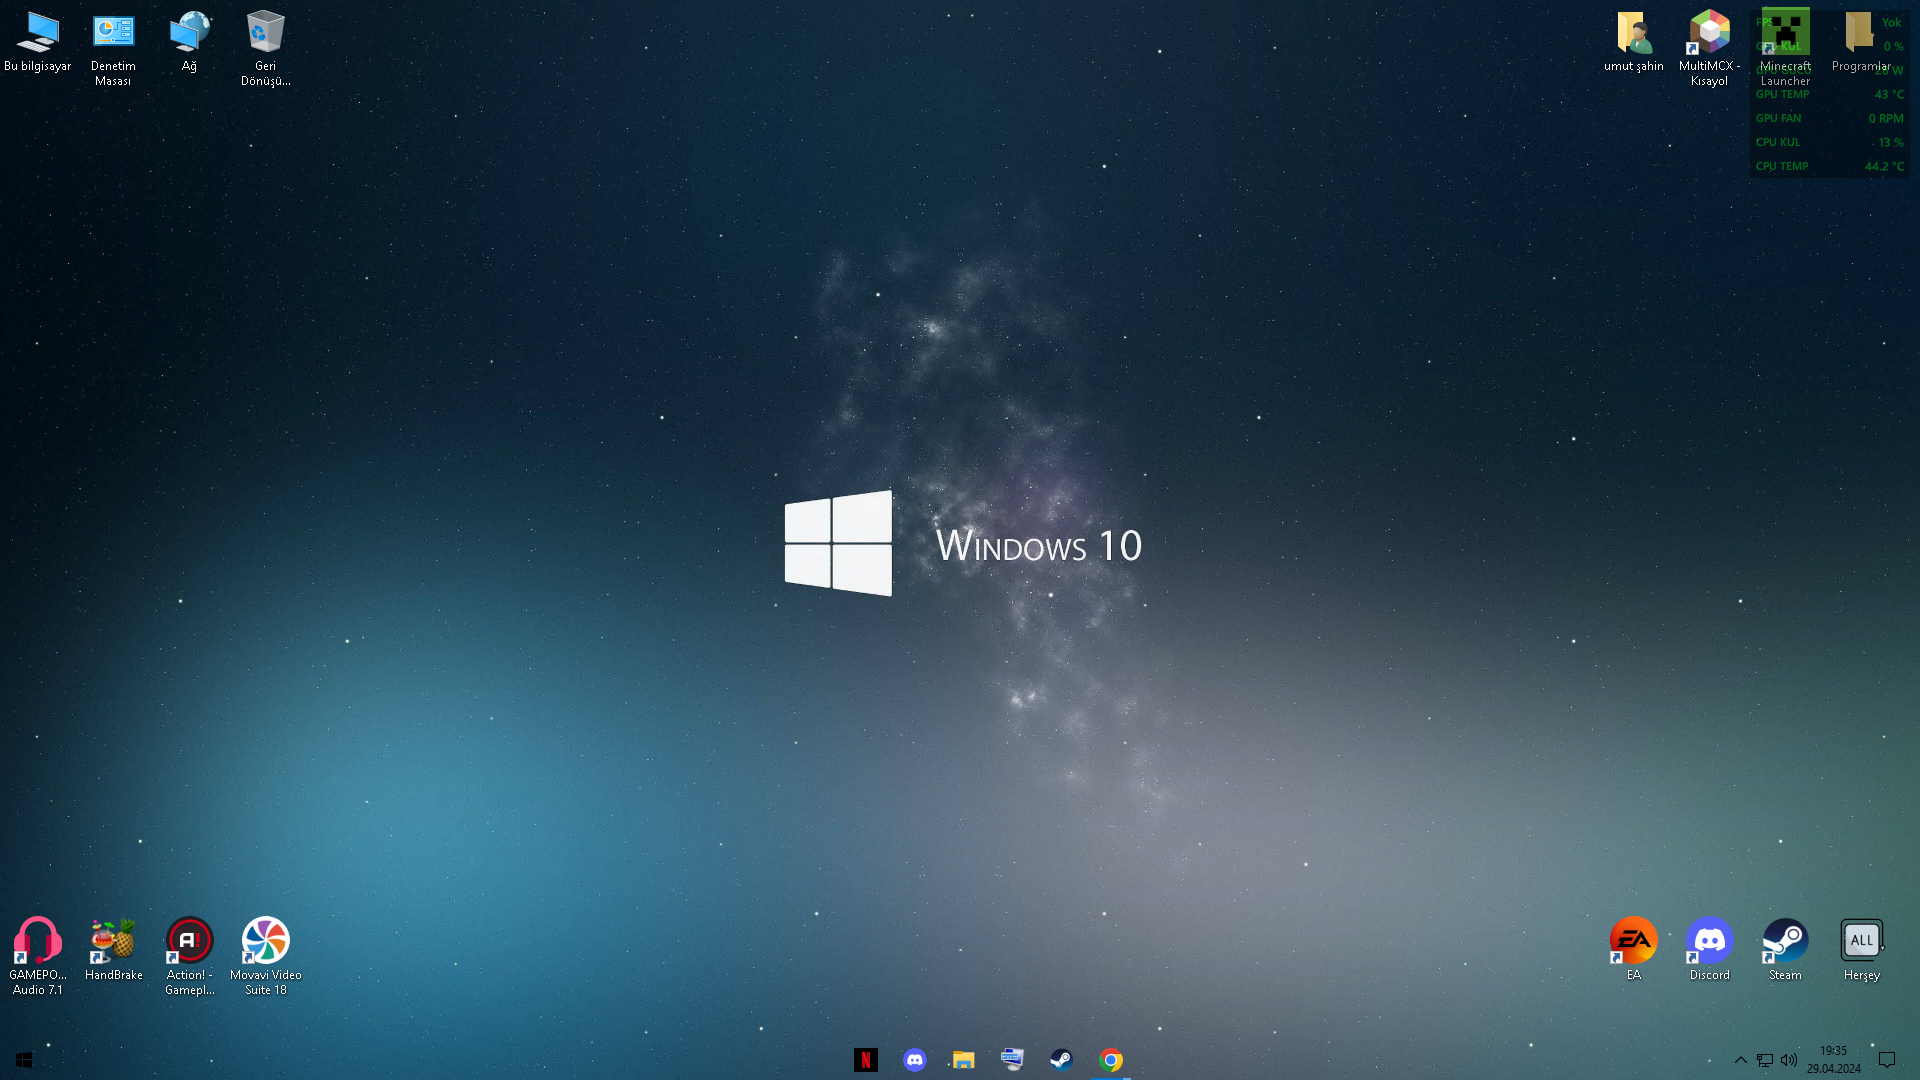Open the Geri Dönüşüm recycle bin
Screen dimensions: 1920x1080
coord(265,49)
